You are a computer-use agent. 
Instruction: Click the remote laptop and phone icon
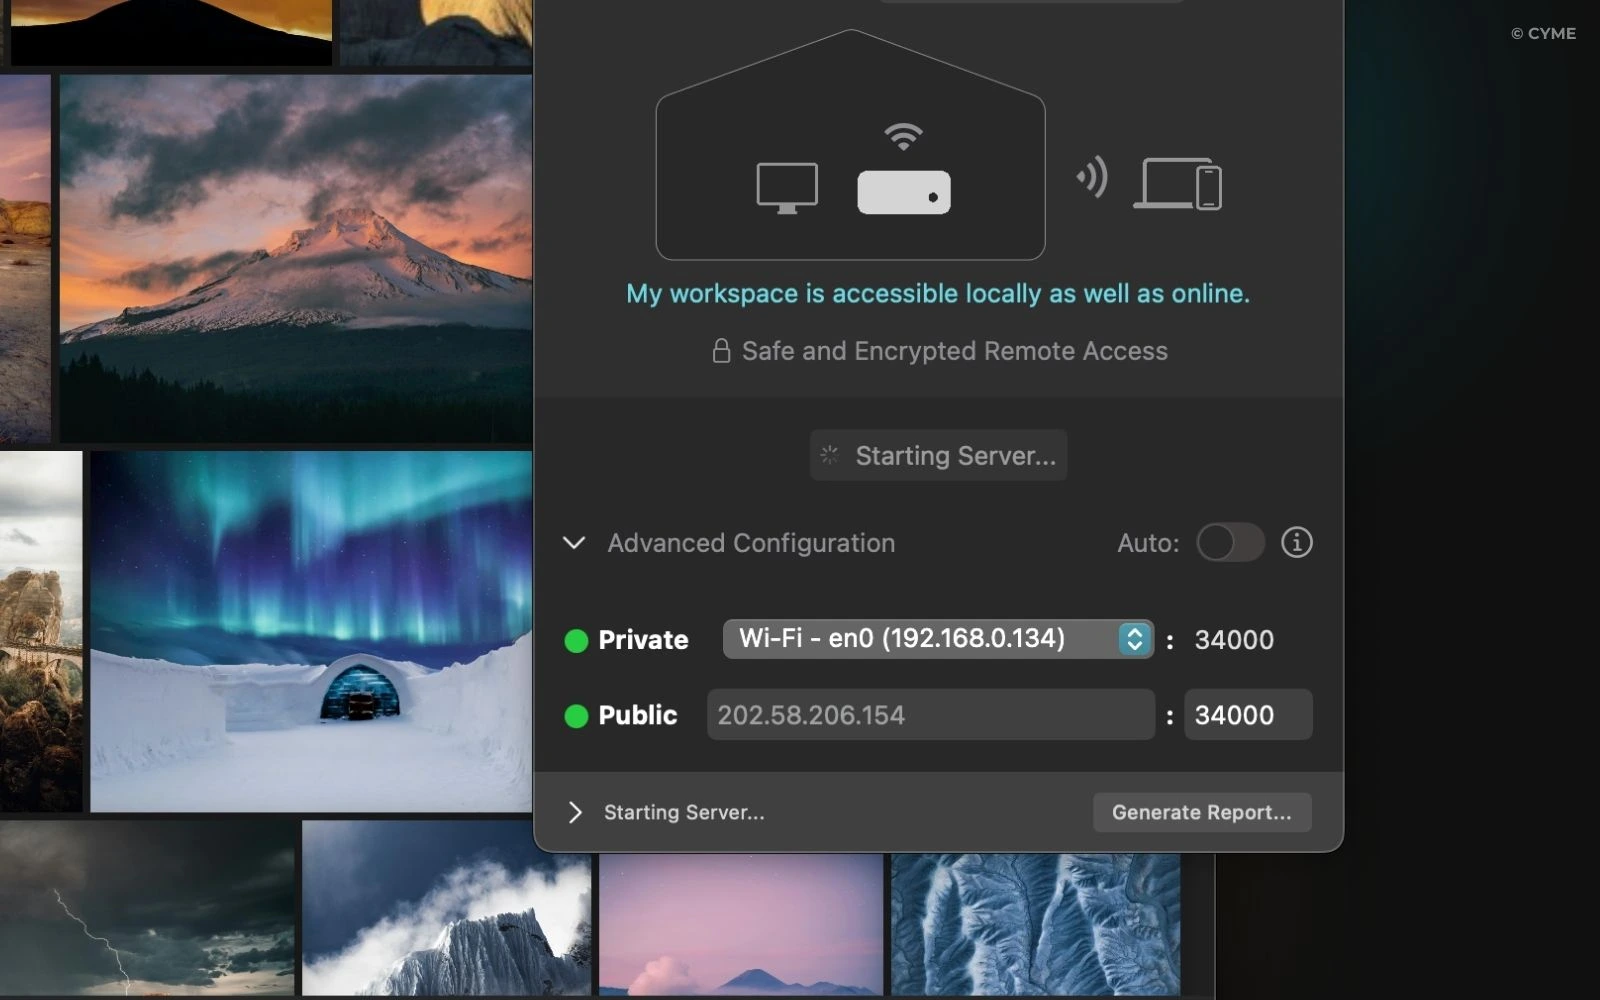1177,184
